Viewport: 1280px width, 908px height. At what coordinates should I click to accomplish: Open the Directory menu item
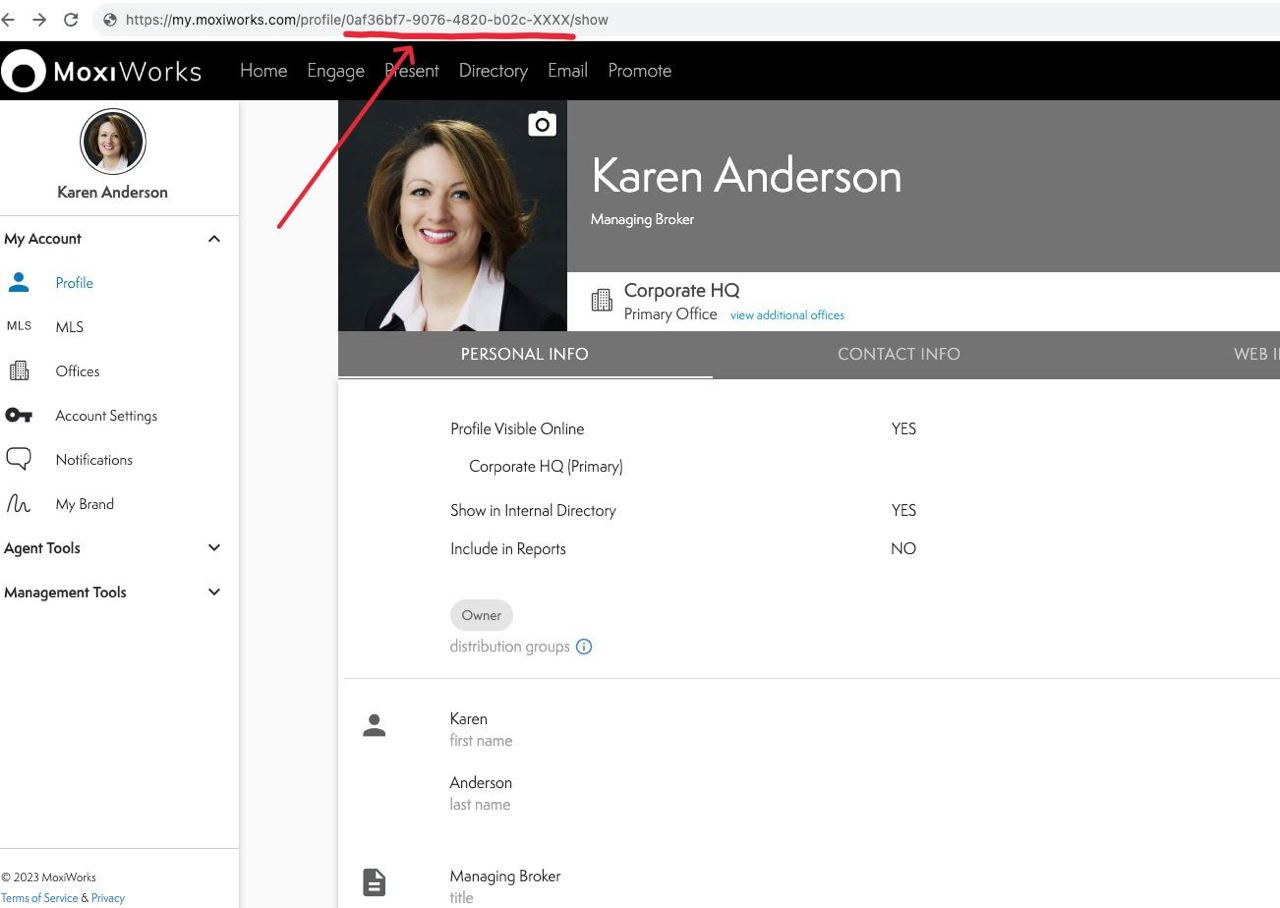pyautogui.click(x=493, y=71)
